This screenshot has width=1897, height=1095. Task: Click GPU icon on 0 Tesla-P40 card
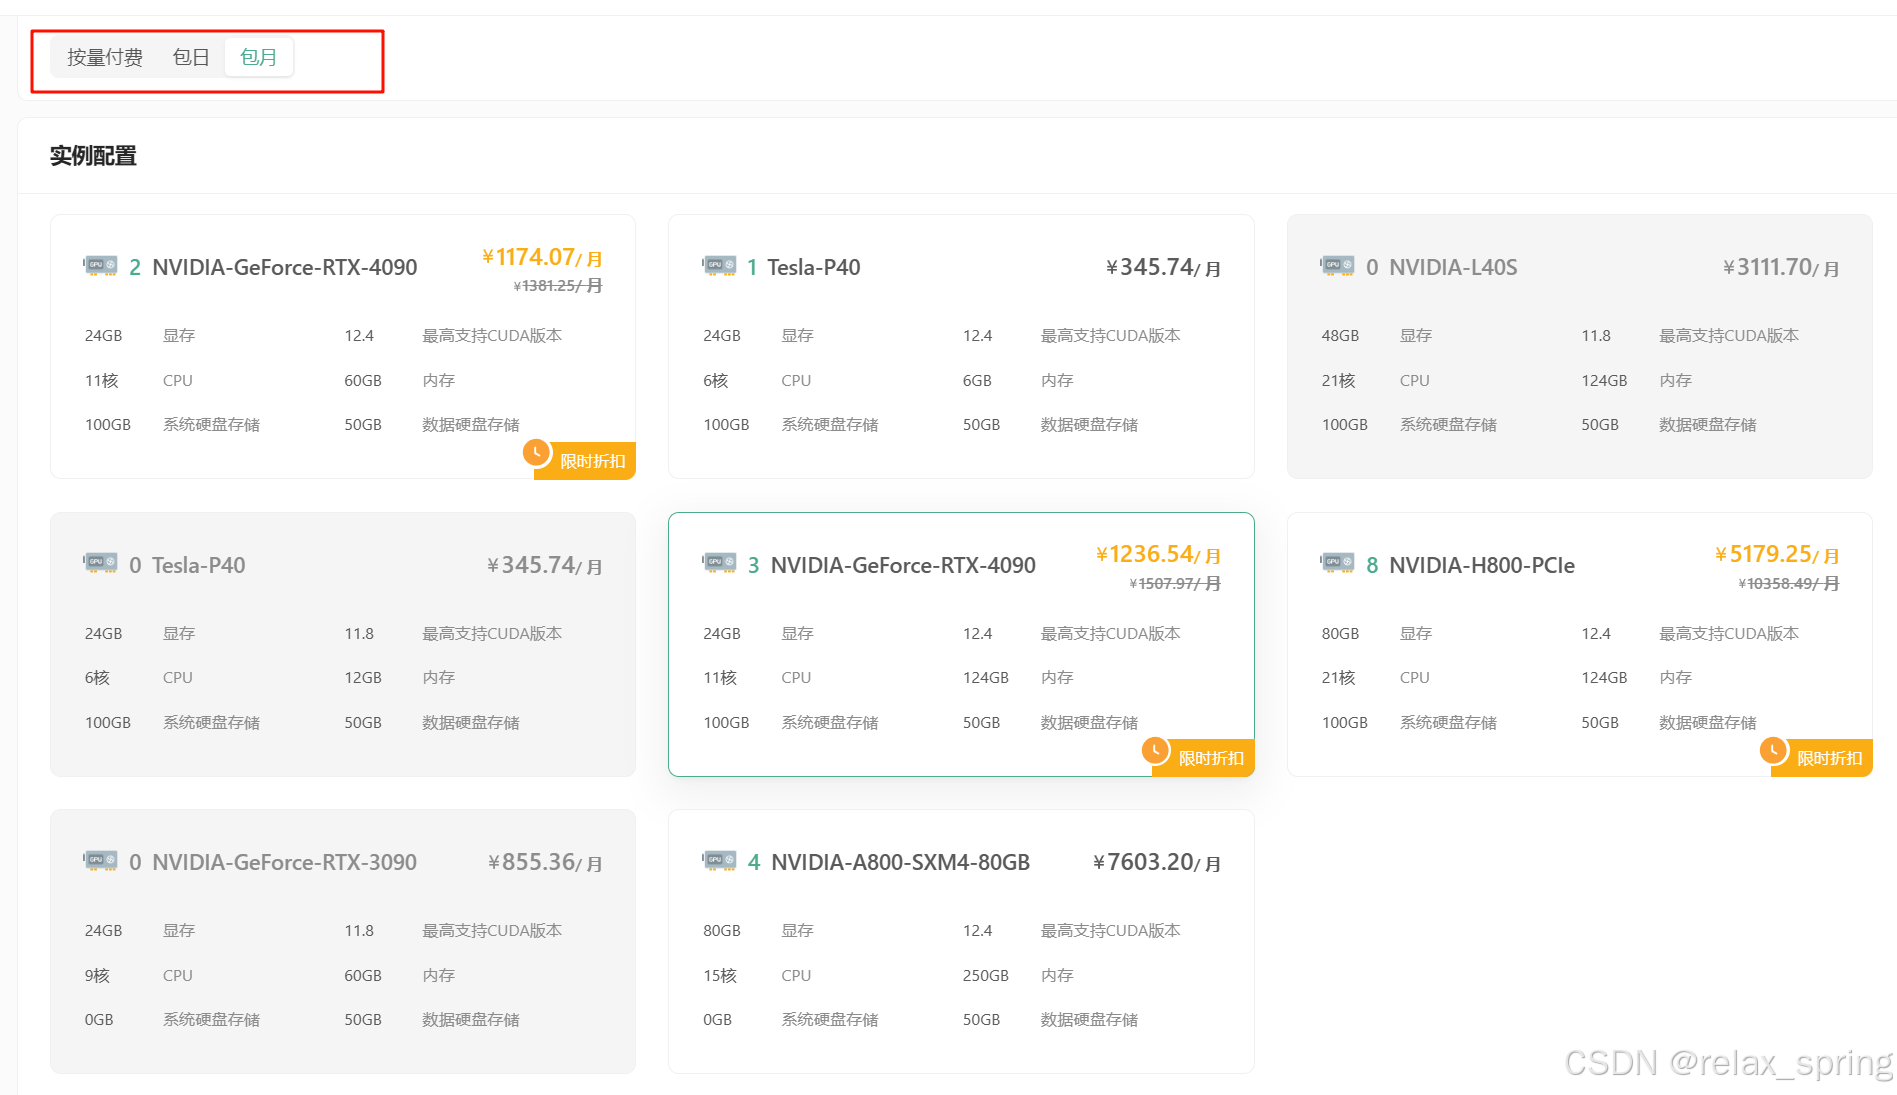pos(100,563)
